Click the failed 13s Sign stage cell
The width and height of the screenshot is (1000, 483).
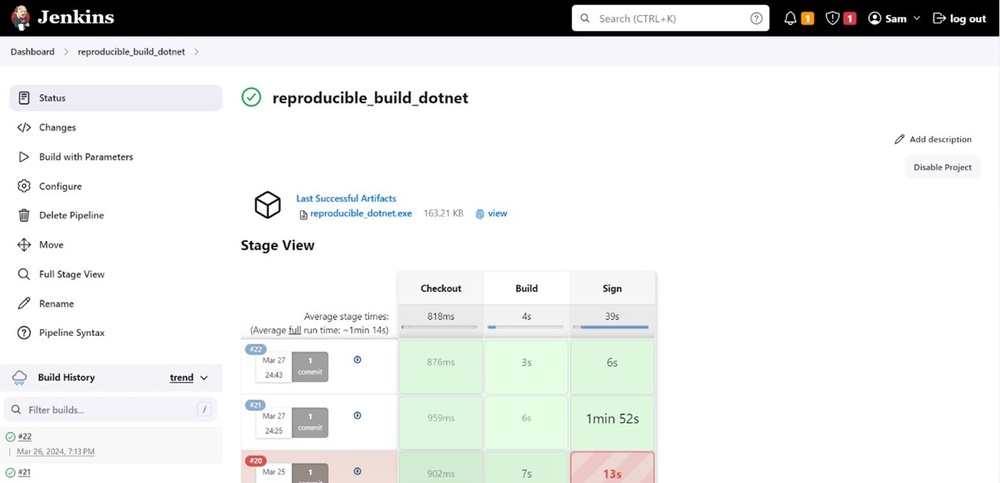pyautogui.click(x=612, y=467)
